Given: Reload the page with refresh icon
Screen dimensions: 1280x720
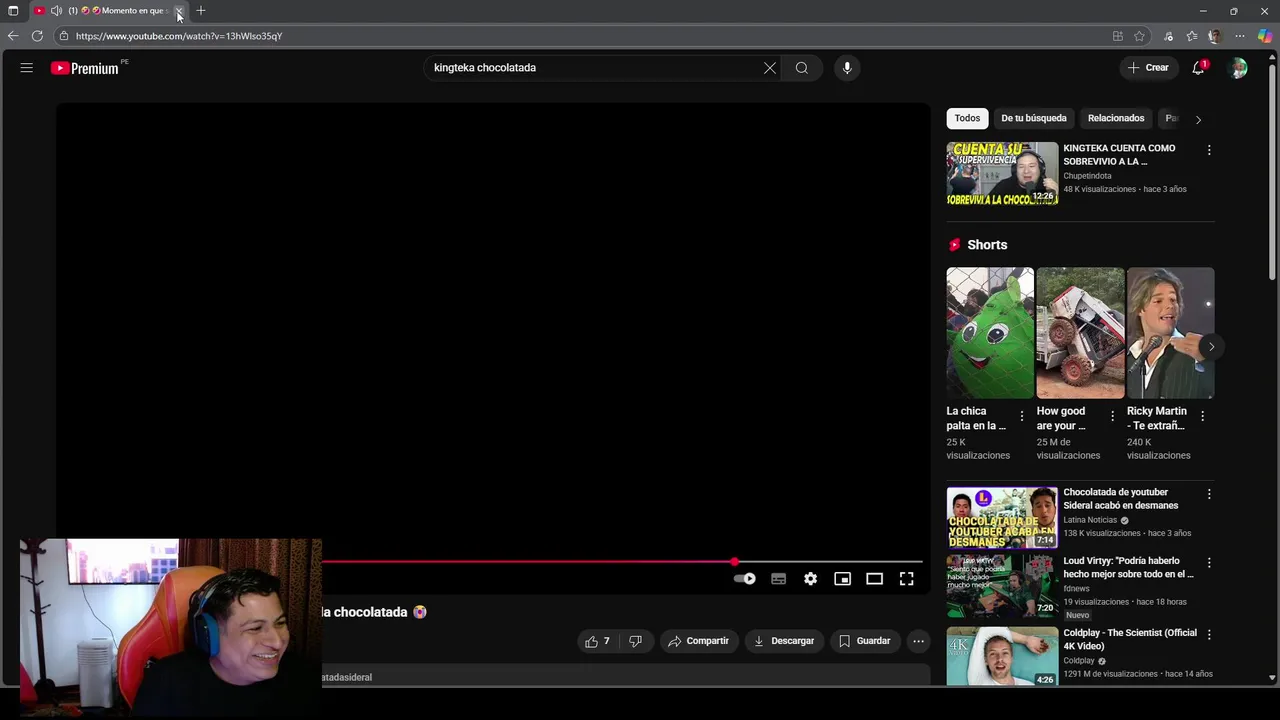Looking at the screenshot, I should [37, 36].
